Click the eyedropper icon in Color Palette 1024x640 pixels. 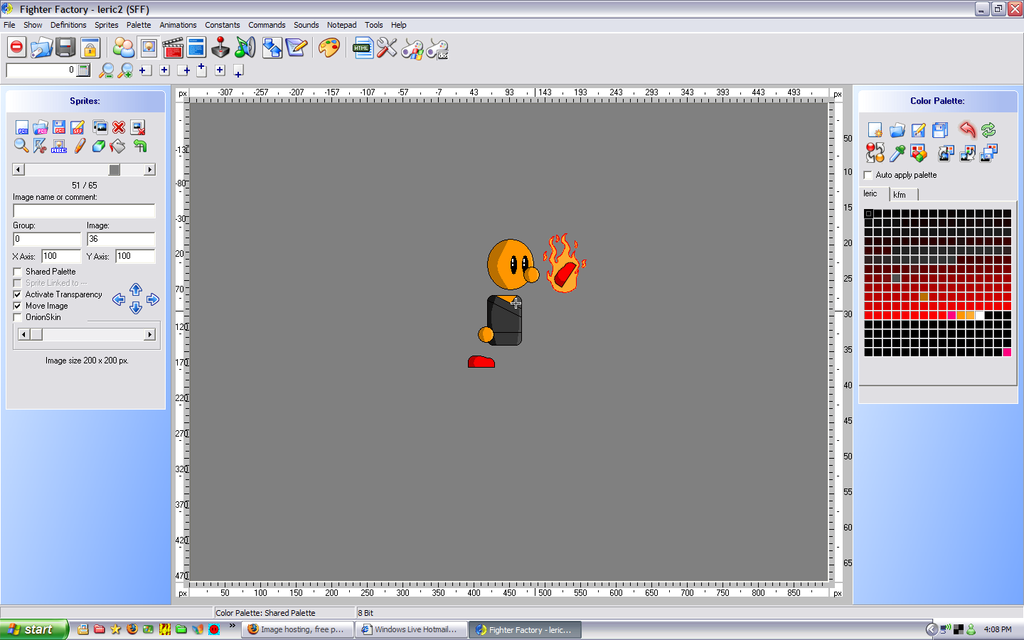pos(897,153)
